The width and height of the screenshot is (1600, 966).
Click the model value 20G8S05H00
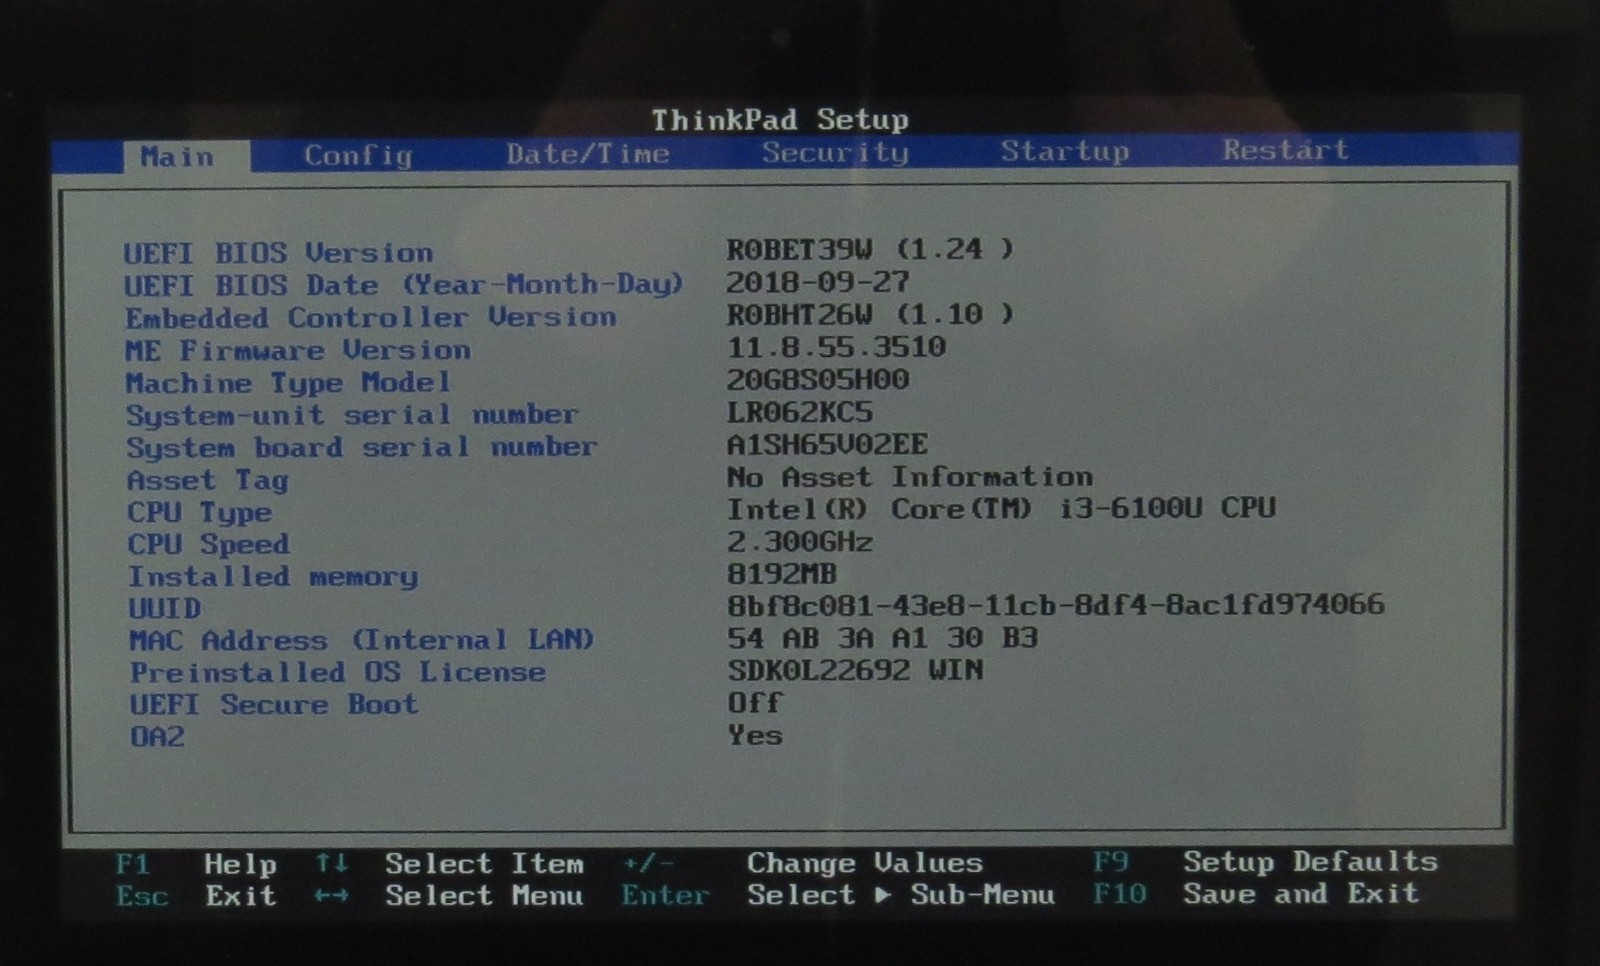point(818,380)
